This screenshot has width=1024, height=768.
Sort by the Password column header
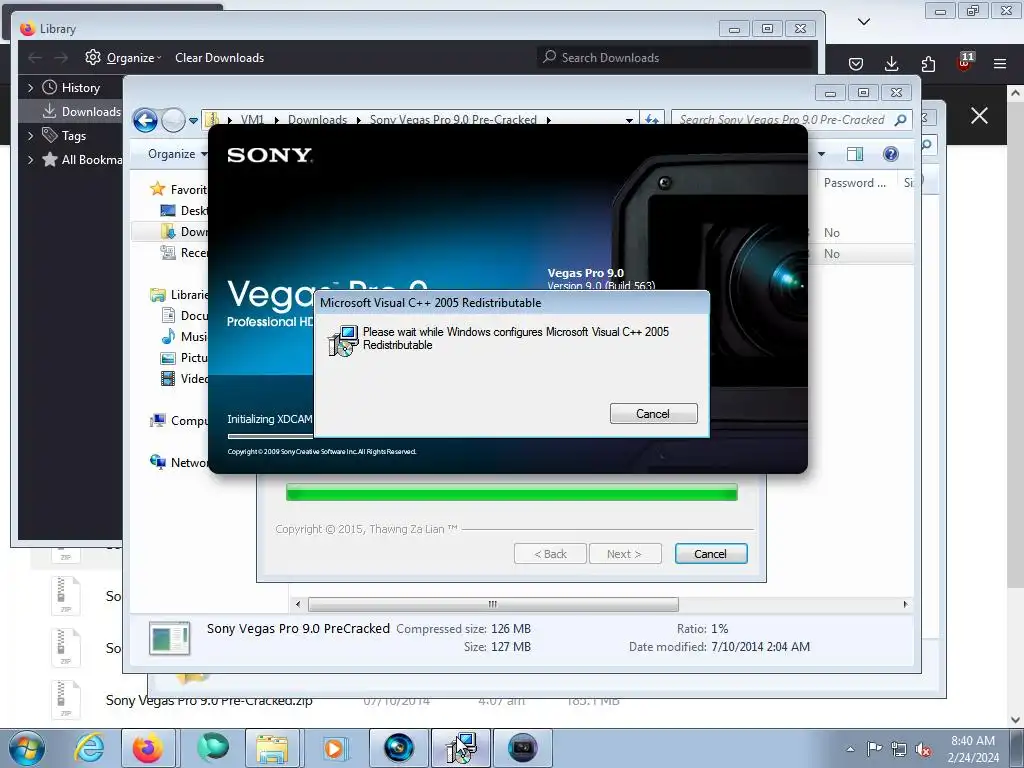coord(854,183)
